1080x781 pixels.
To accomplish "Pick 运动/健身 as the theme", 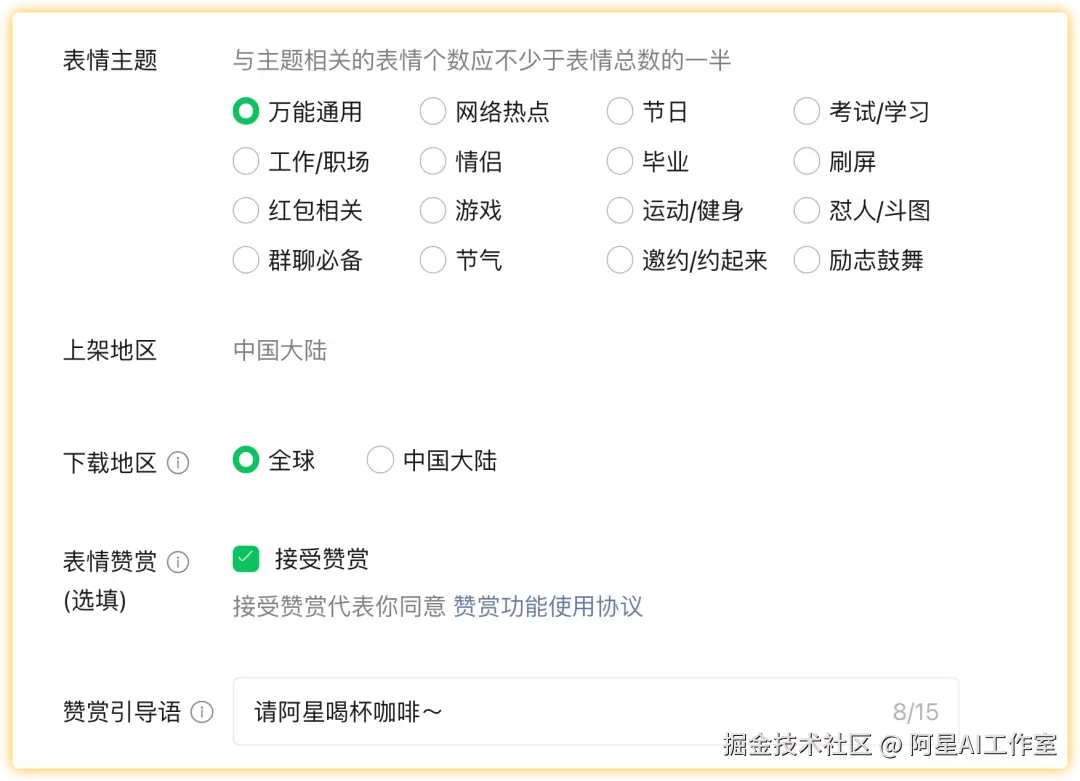I will (619, 211).
